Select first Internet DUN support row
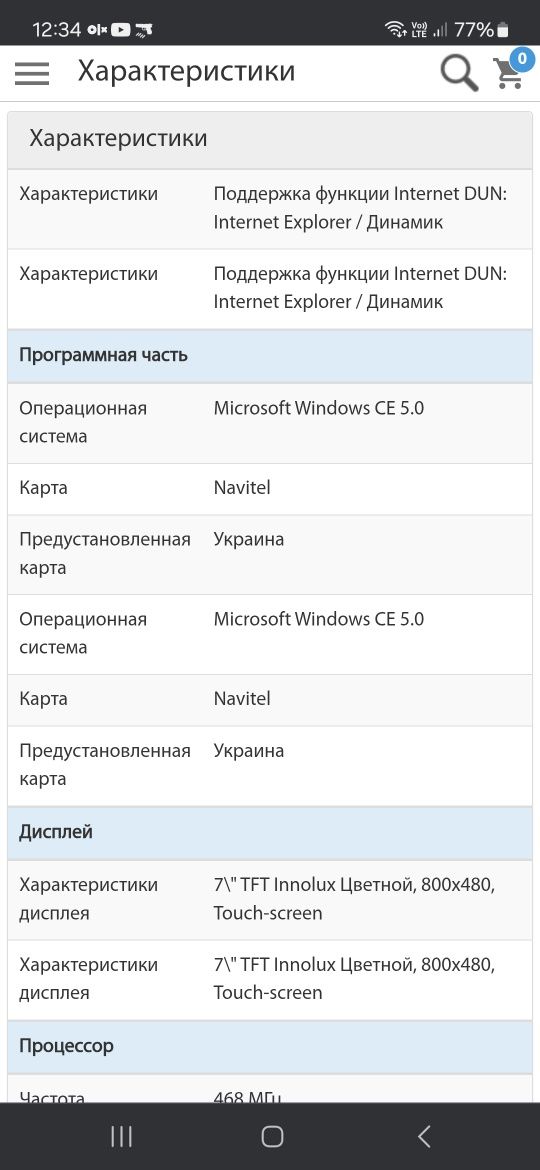This screenshot has height=1170, width=540. pos(270,209)
